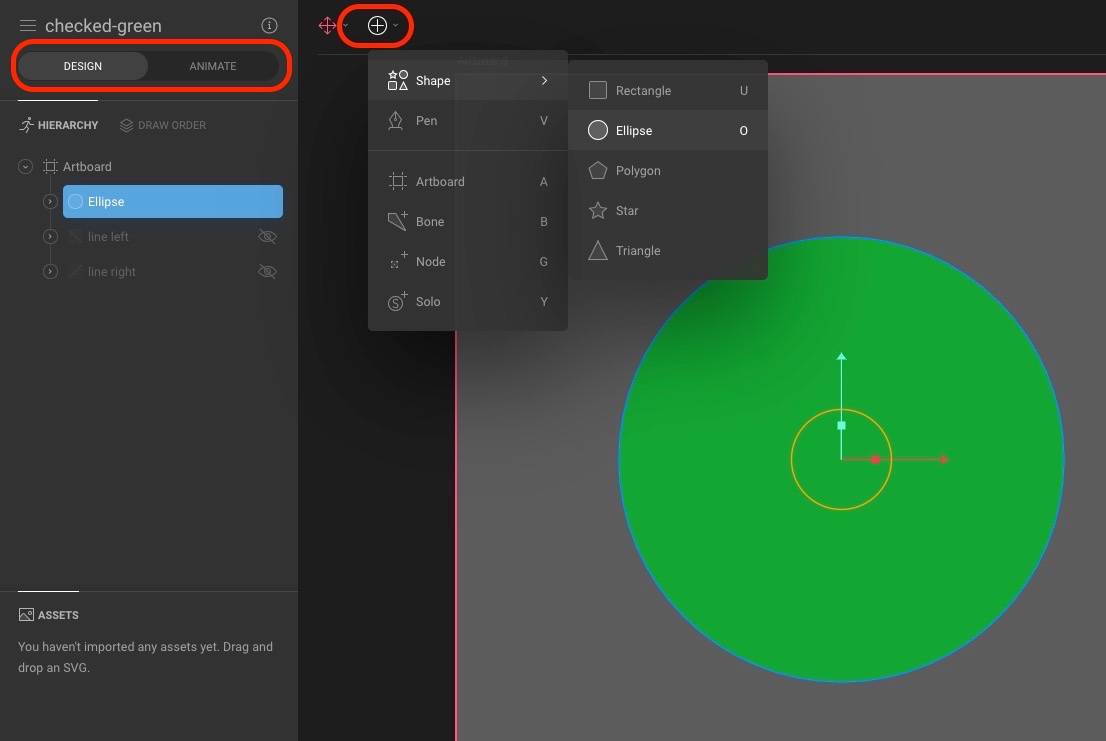
Task: Open the file info icon
Action: click(x=269, y=25)
